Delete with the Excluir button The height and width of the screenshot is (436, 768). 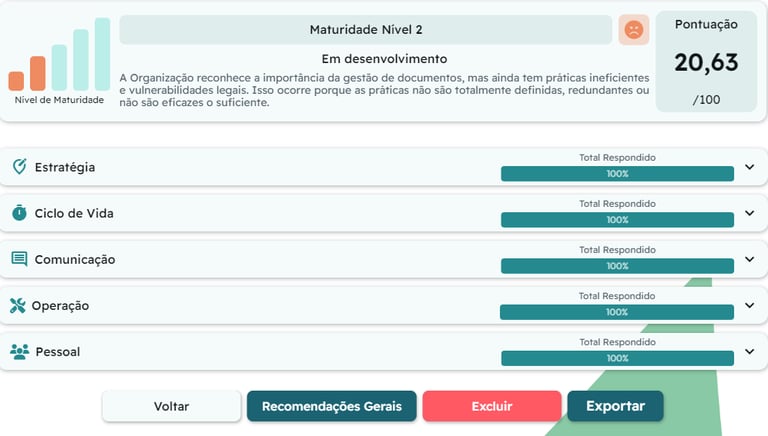click(492, 406)
